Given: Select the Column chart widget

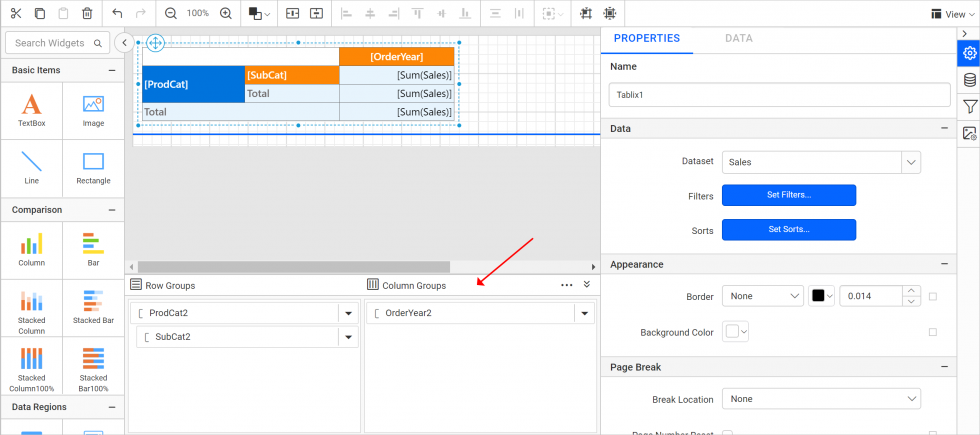Looking at the screenshot, I should click(31, 250).
